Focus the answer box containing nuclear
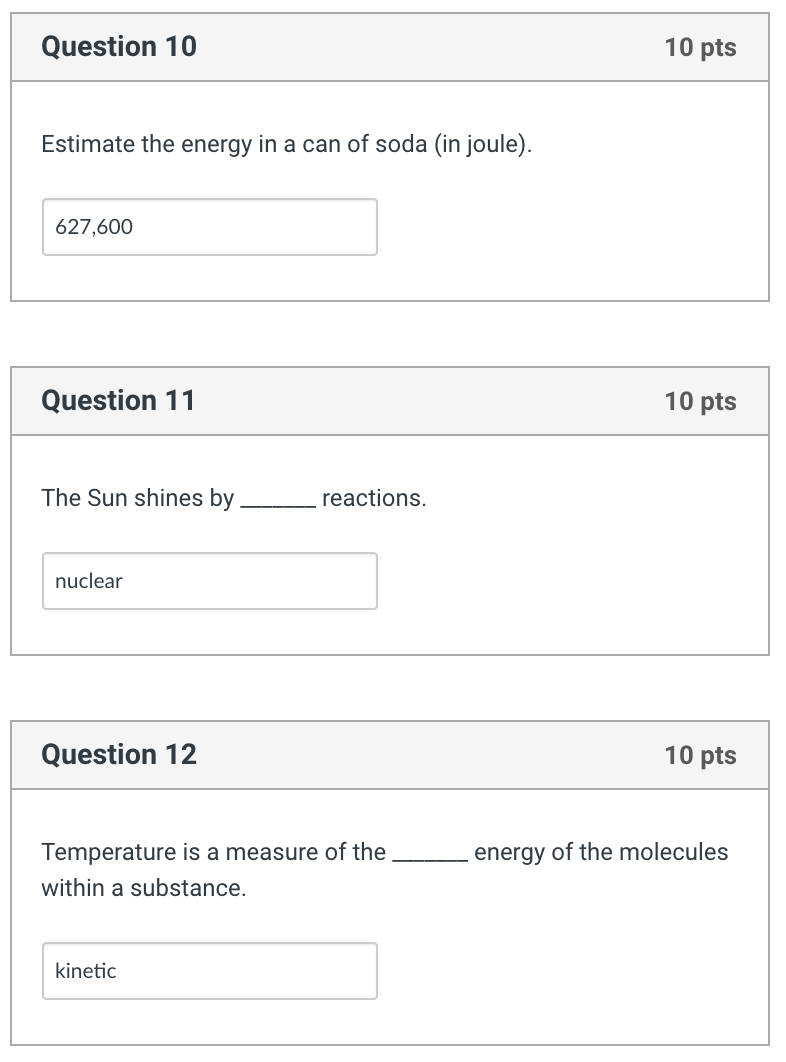786x1062 pixels. (x=209, y=581)
